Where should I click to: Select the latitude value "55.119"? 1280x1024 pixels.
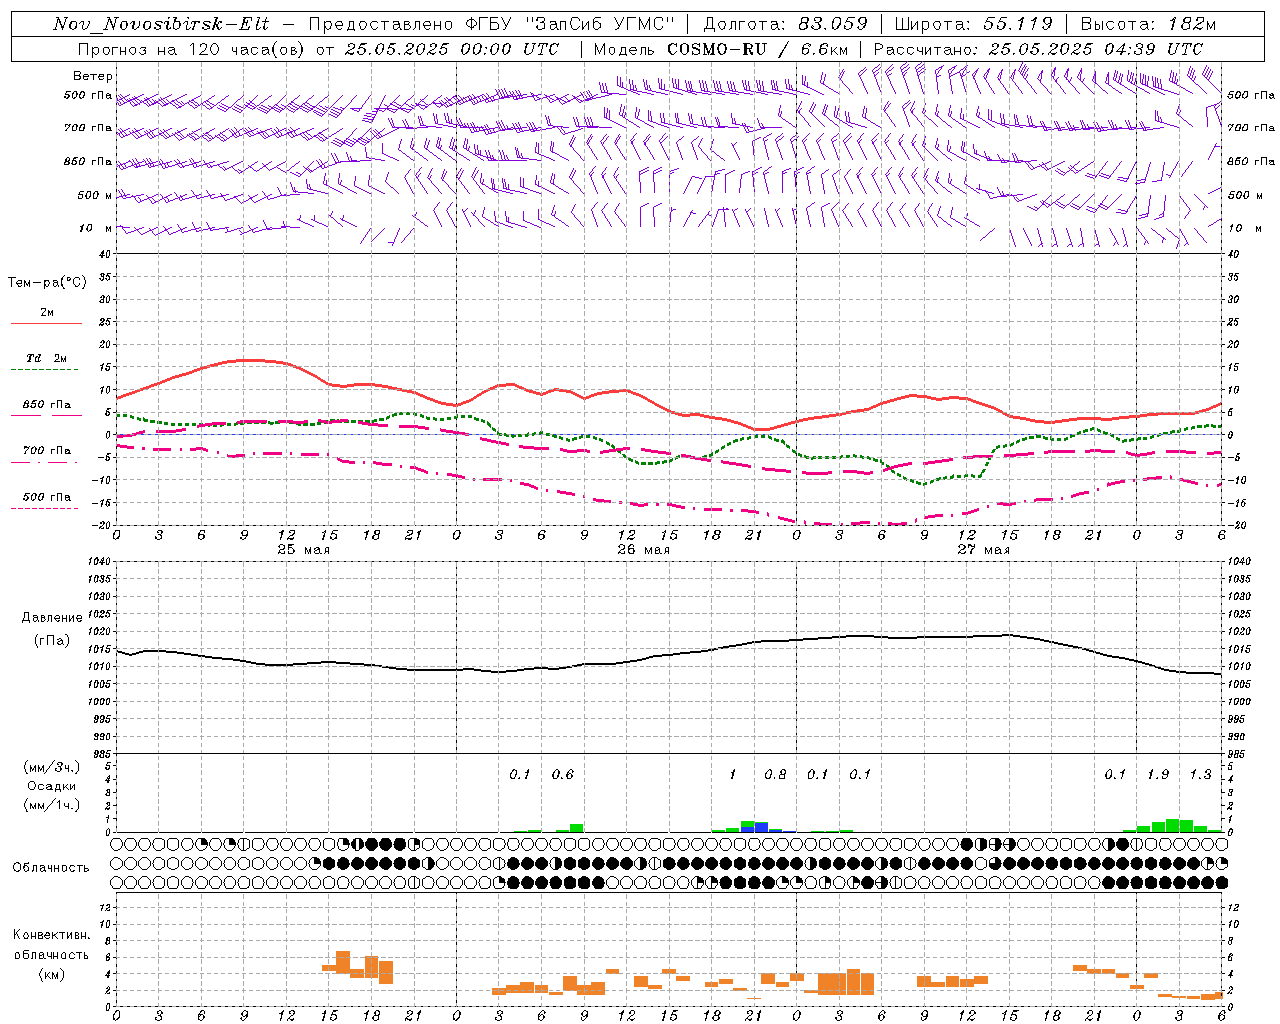tap(1019, 24)
